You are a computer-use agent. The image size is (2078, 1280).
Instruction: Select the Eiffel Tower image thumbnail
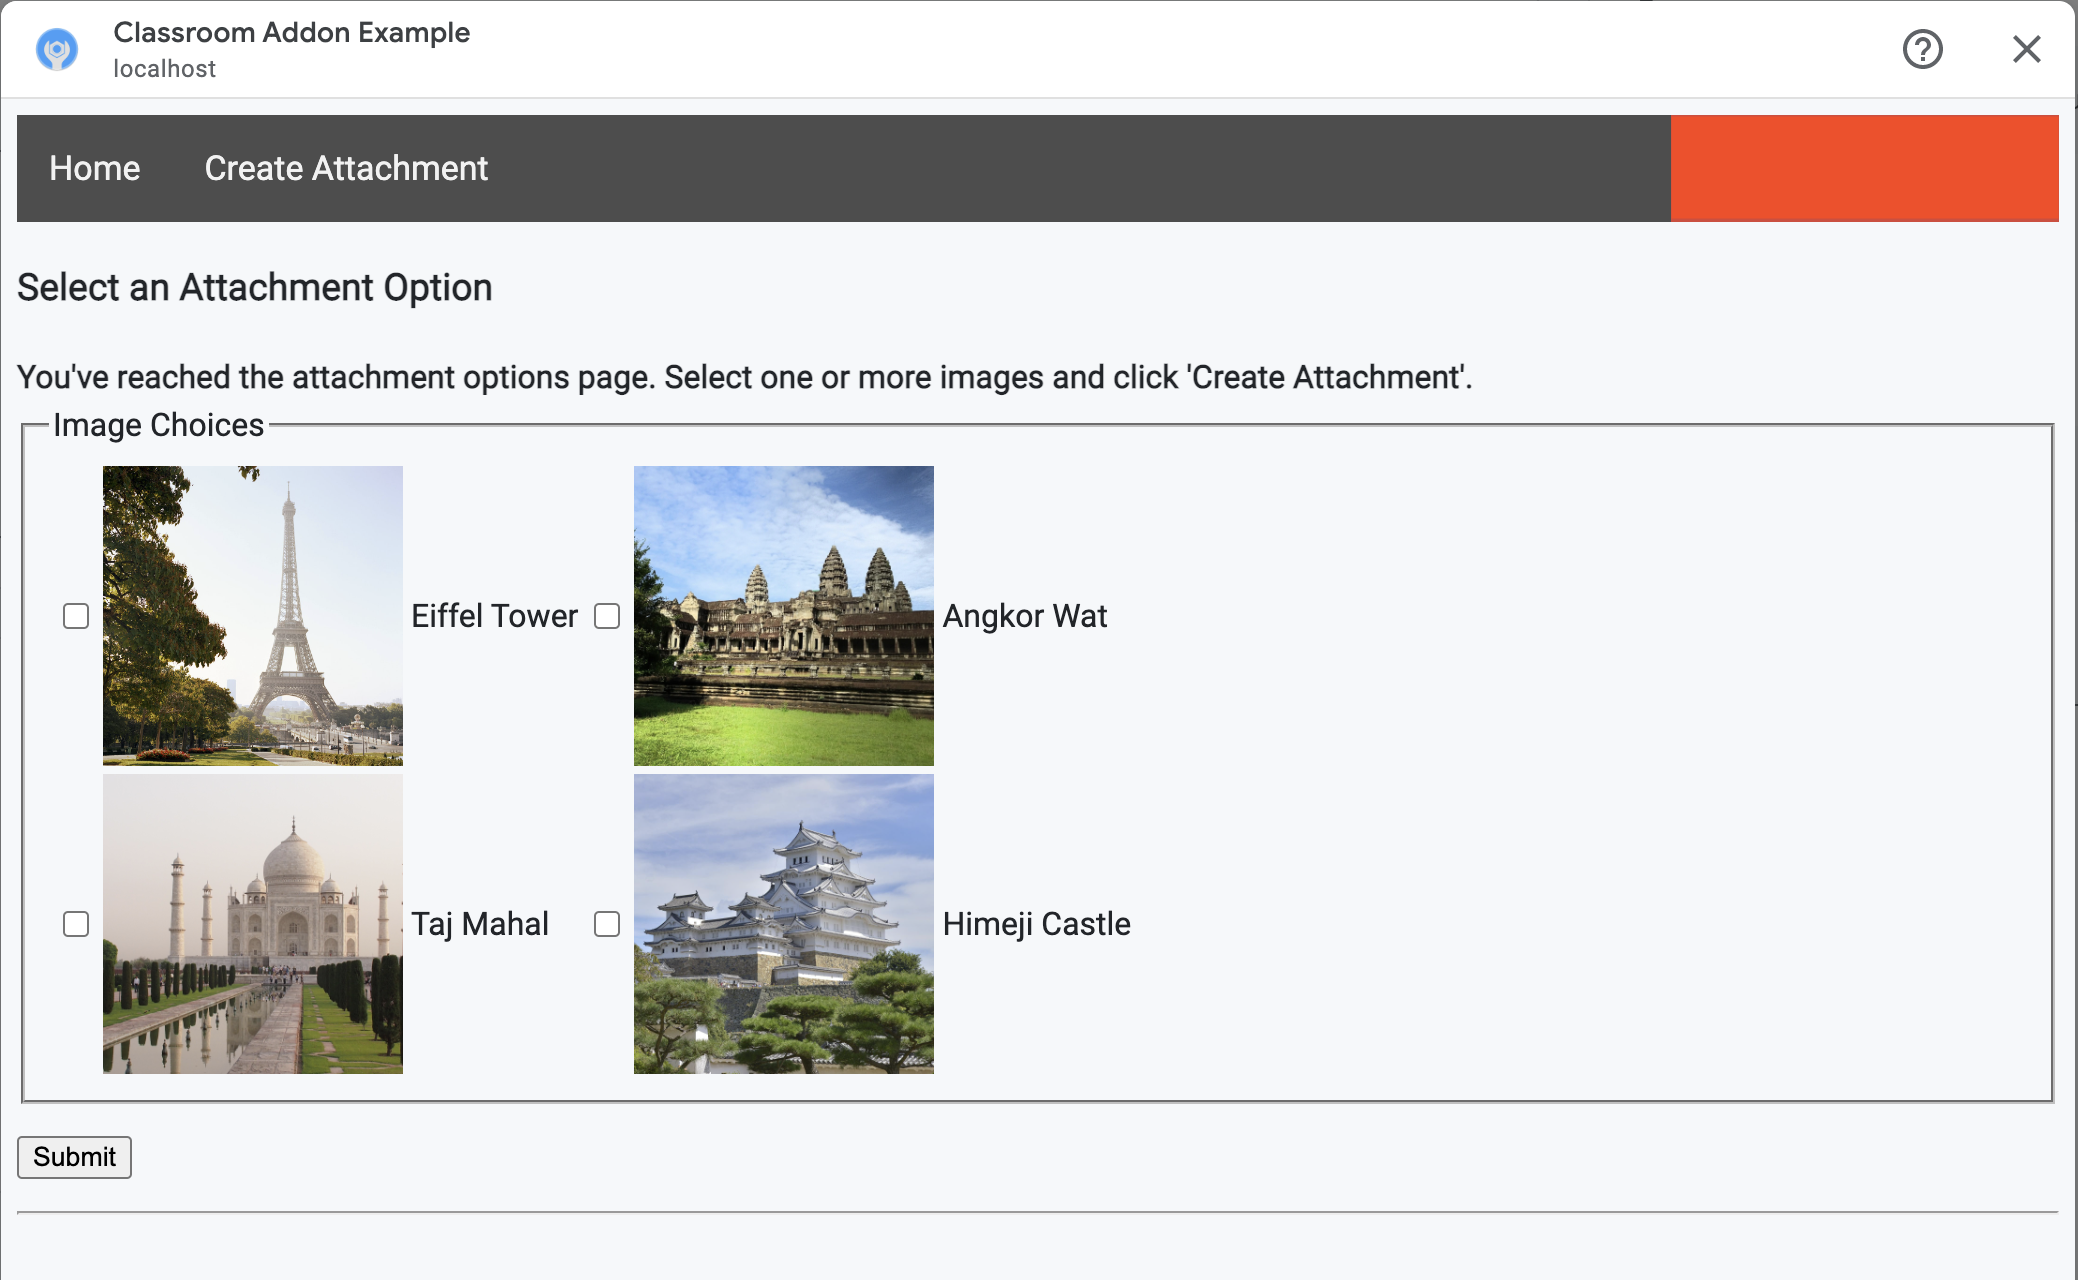pyautogui.click(x=252, y=615)
